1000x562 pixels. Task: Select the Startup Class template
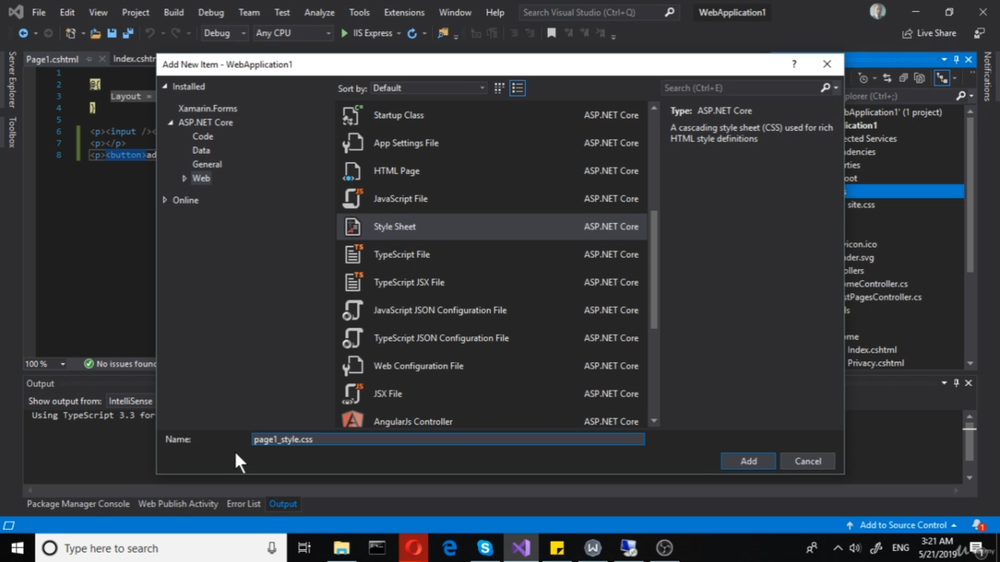tap(491, 115)
